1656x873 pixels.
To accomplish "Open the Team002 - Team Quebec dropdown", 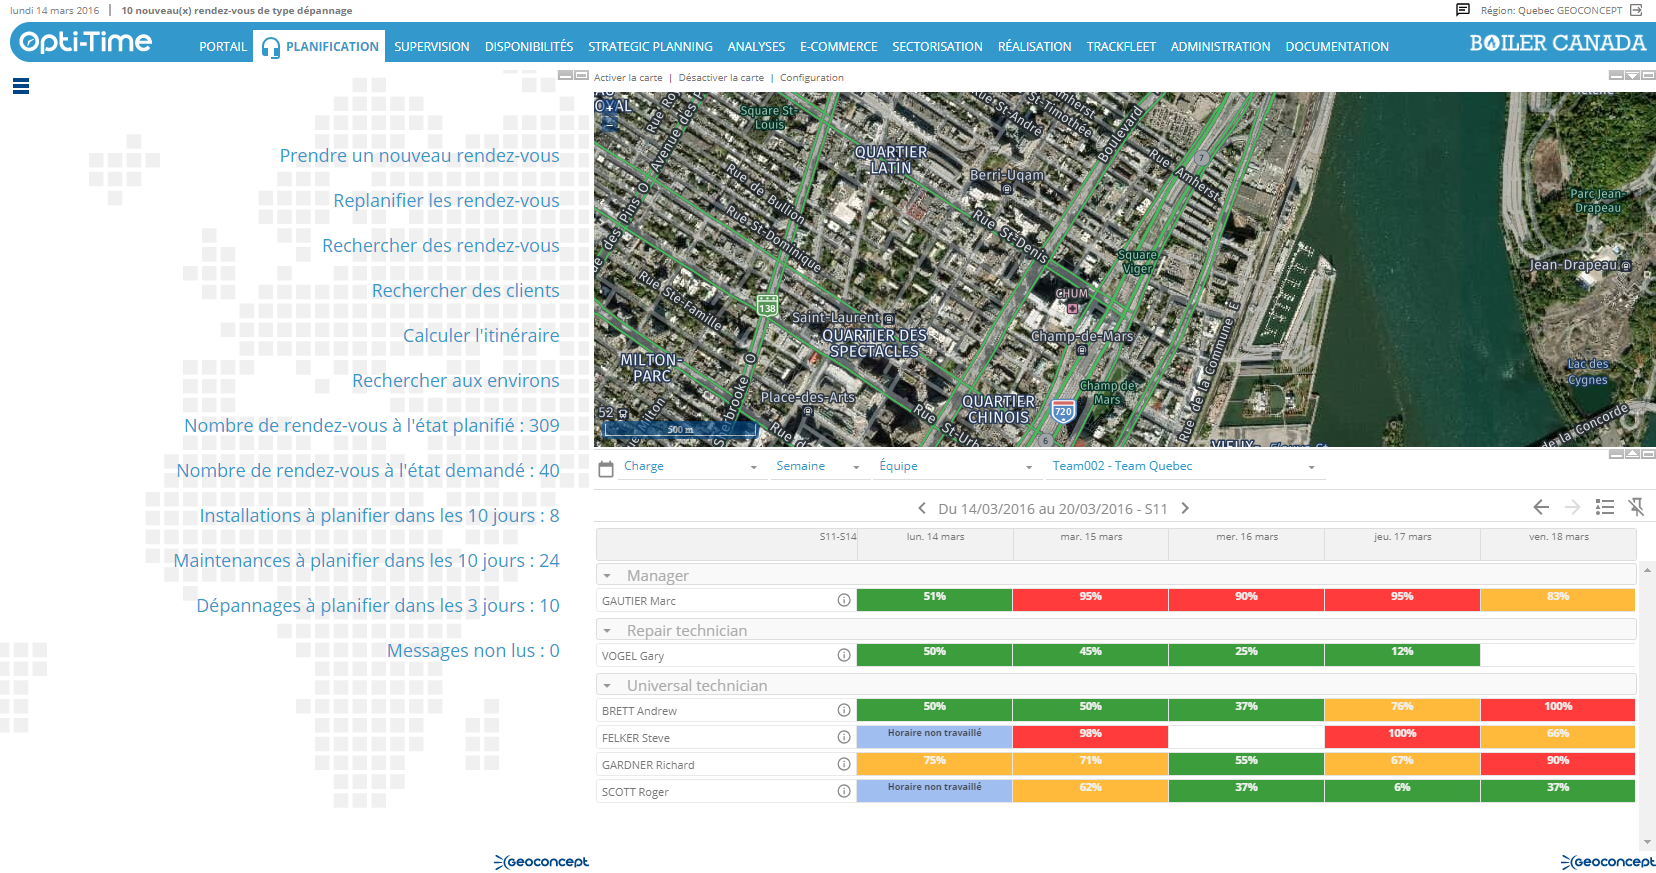I will coord(1185,466).
